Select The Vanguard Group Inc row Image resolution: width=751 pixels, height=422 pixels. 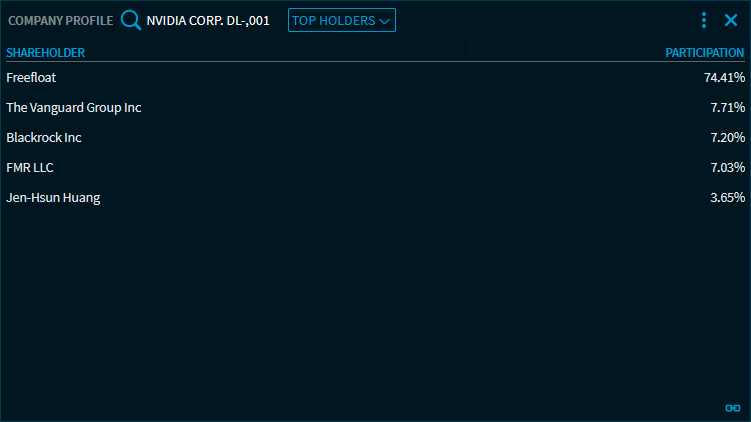point(74,107)
